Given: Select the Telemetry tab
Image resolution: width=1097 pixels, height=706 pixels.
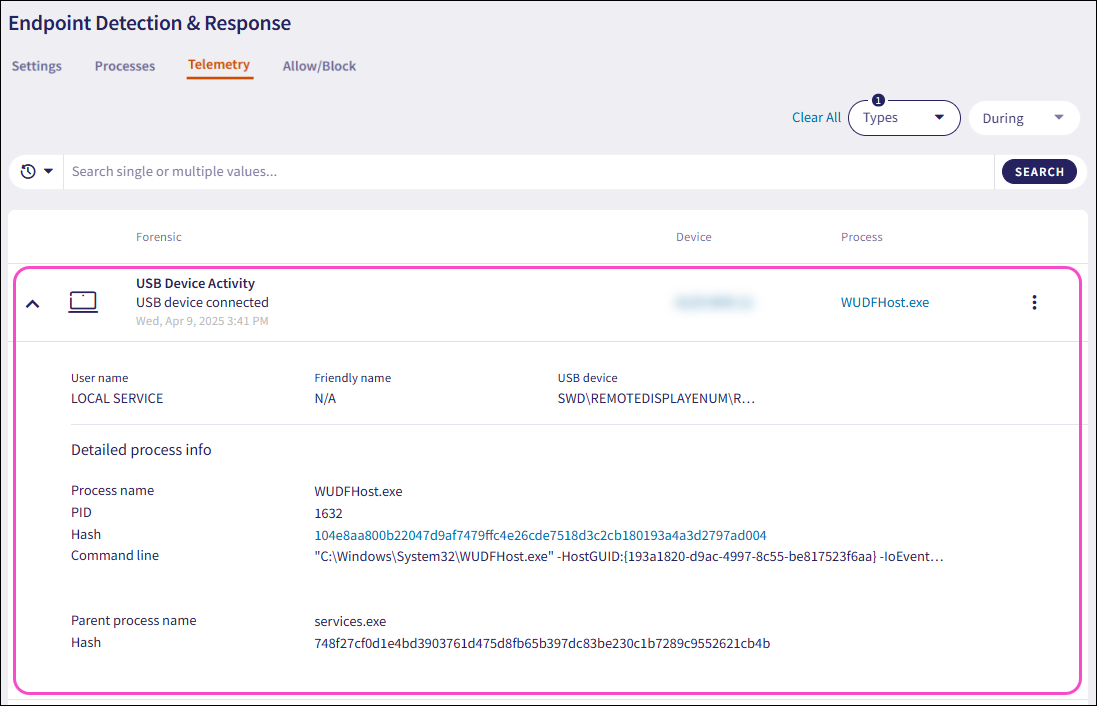Looking at the screenshot, I should [219, 65].
